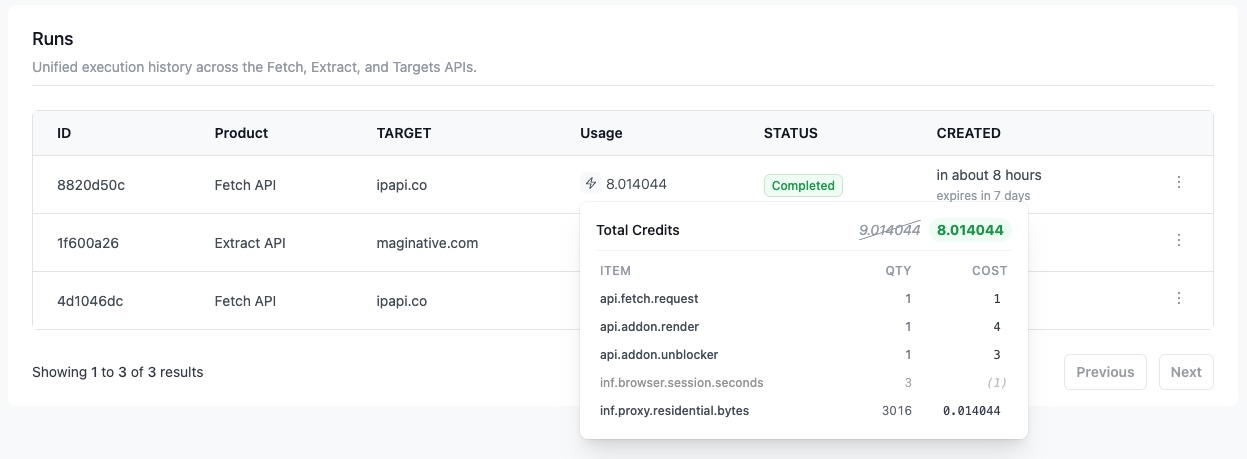Click the STATUS column header
Image resolution: width=1247 pixels, height=459 pixels.
click(x=790, y=133)
